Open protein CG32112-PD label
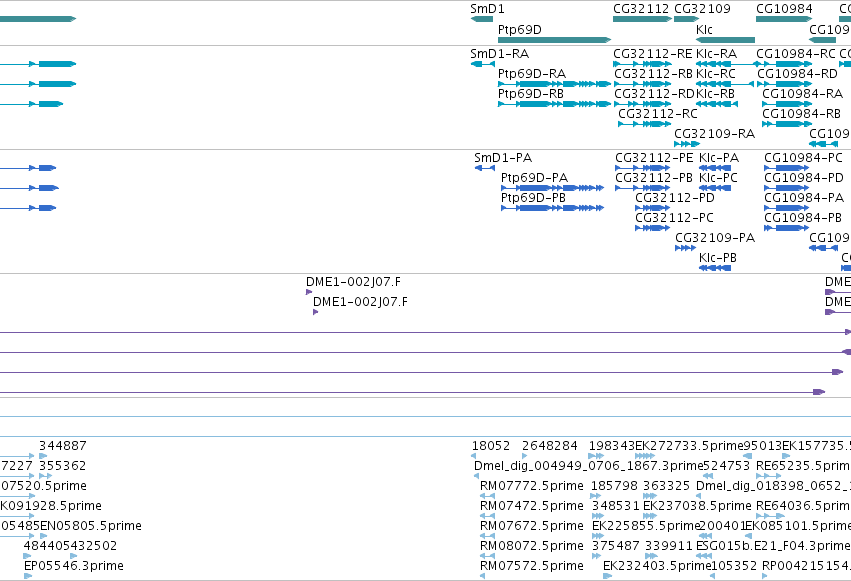 click(x=675, y=197)
